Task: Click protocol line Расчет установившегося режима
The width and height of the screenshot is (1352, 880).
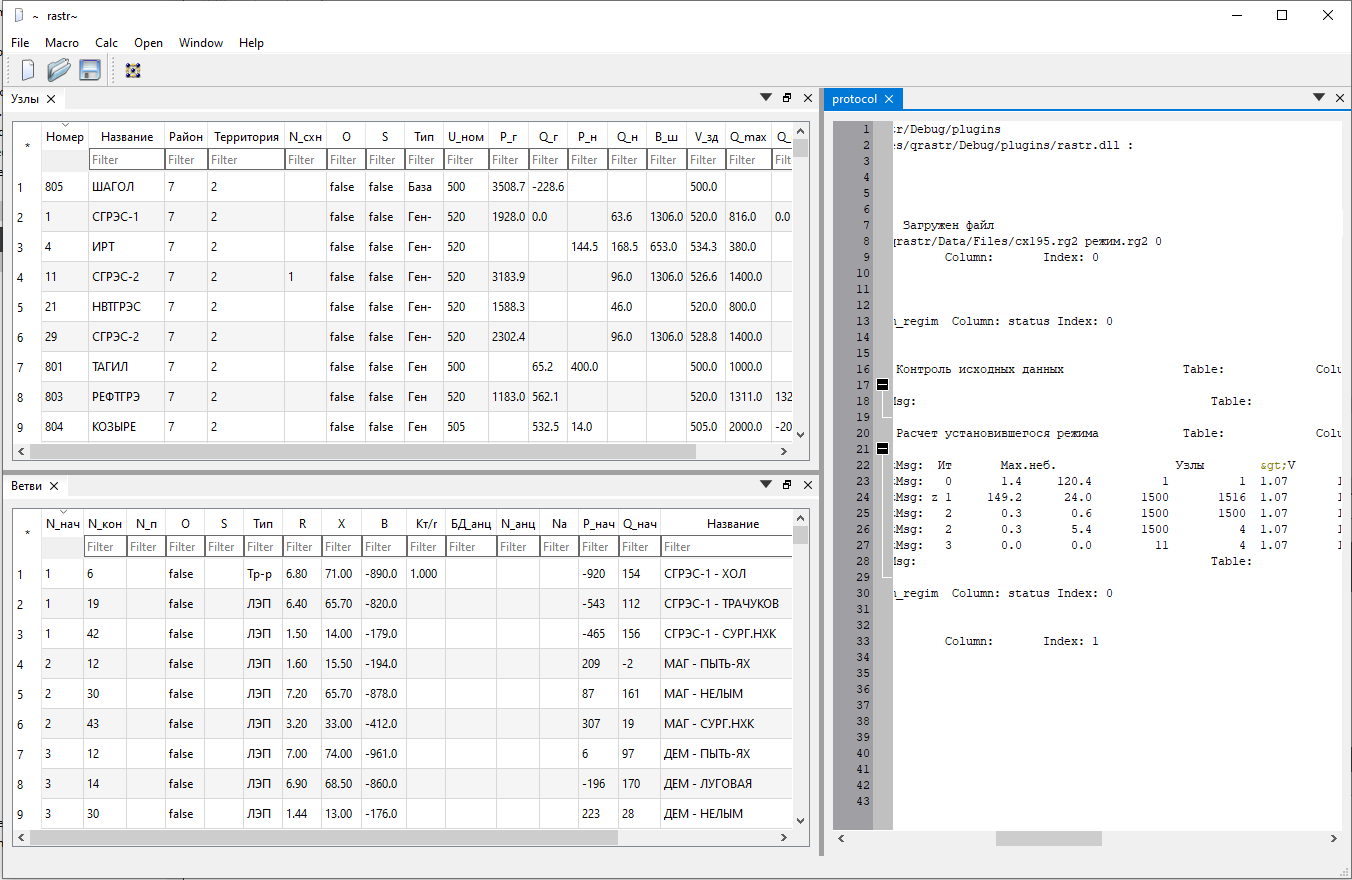Action: click(997, 433)
